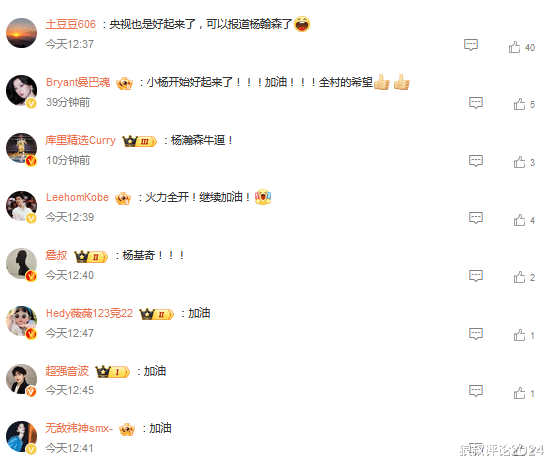Like the 杨基奇 comment by 昼叔
Image resolution: width=551 pixels, height=465 pixels.
(519, 277)
